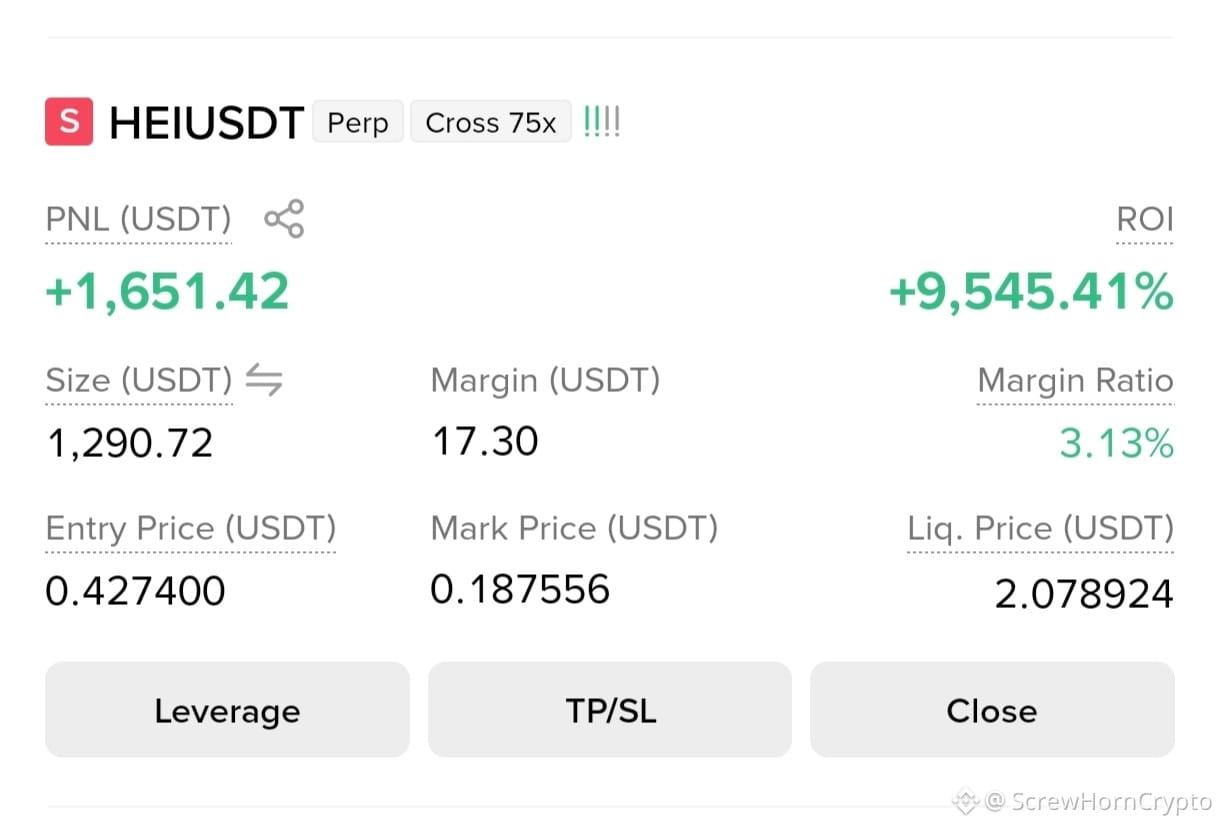Click the Entry Price (USDT) label

(x=191, y=528)
